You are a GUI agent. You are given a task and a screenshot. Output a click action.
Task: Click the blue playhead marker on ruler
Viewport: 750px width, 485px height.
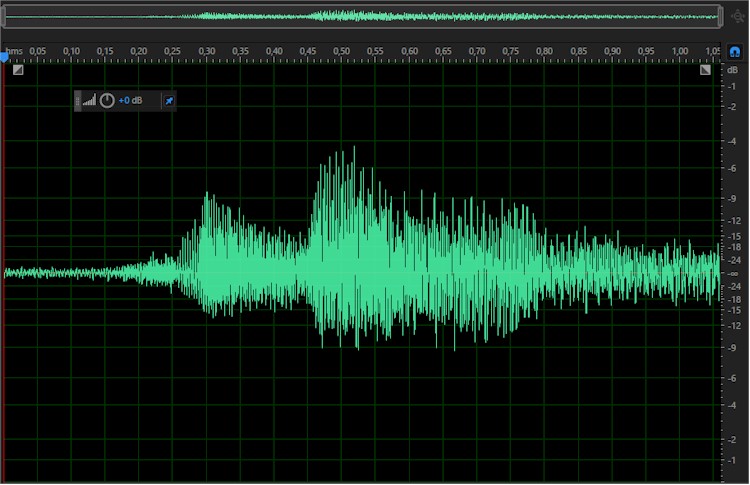pos(4,57)
